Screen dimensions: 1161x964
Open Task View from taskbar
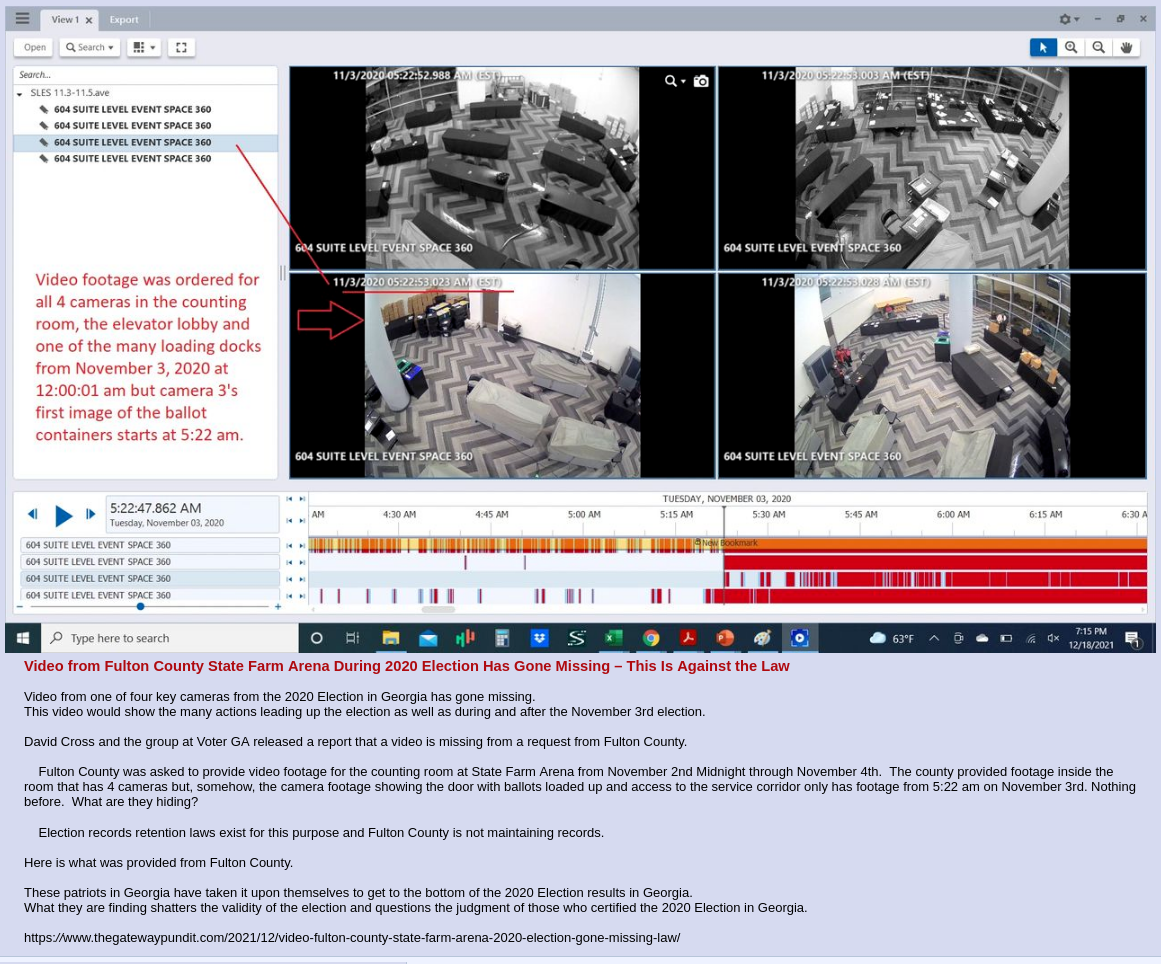353,638
